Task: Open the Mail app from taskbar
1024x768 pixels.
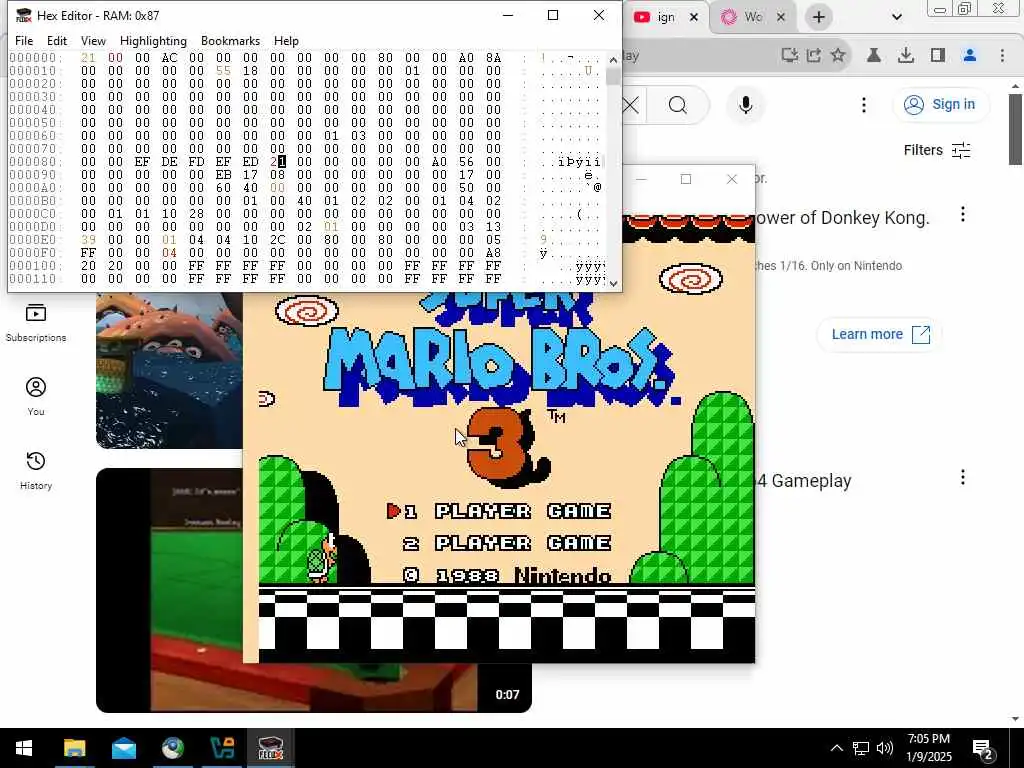Action: tap(123, 748)
